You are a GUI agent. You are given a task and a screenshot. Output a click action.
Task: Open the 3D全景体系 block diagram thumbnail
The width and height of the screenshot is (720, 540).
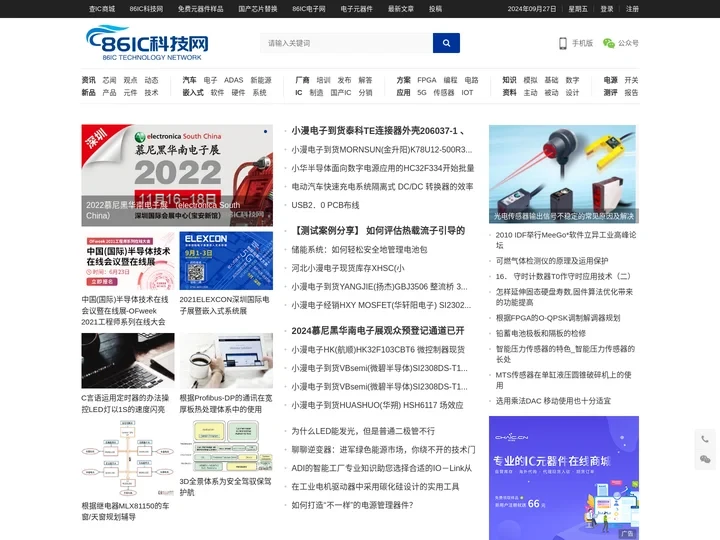[226, 446]
